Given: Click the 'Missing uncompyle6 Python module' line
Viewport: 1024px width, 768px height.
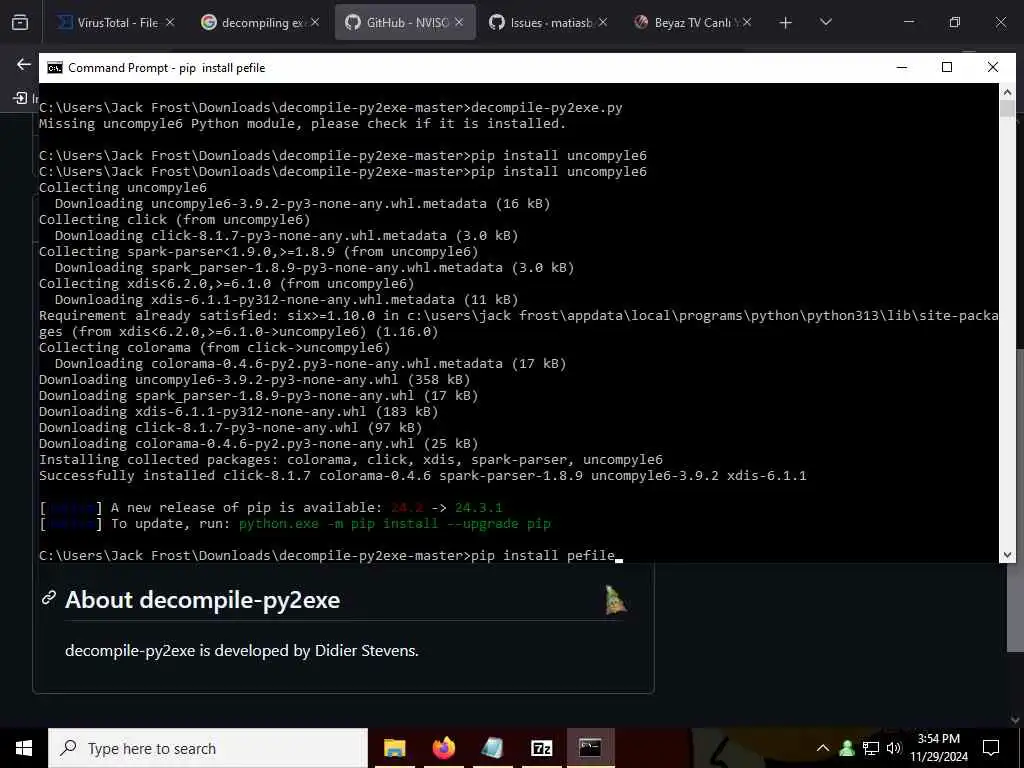Looking at the screenshot, I should (x=302, y=123).
